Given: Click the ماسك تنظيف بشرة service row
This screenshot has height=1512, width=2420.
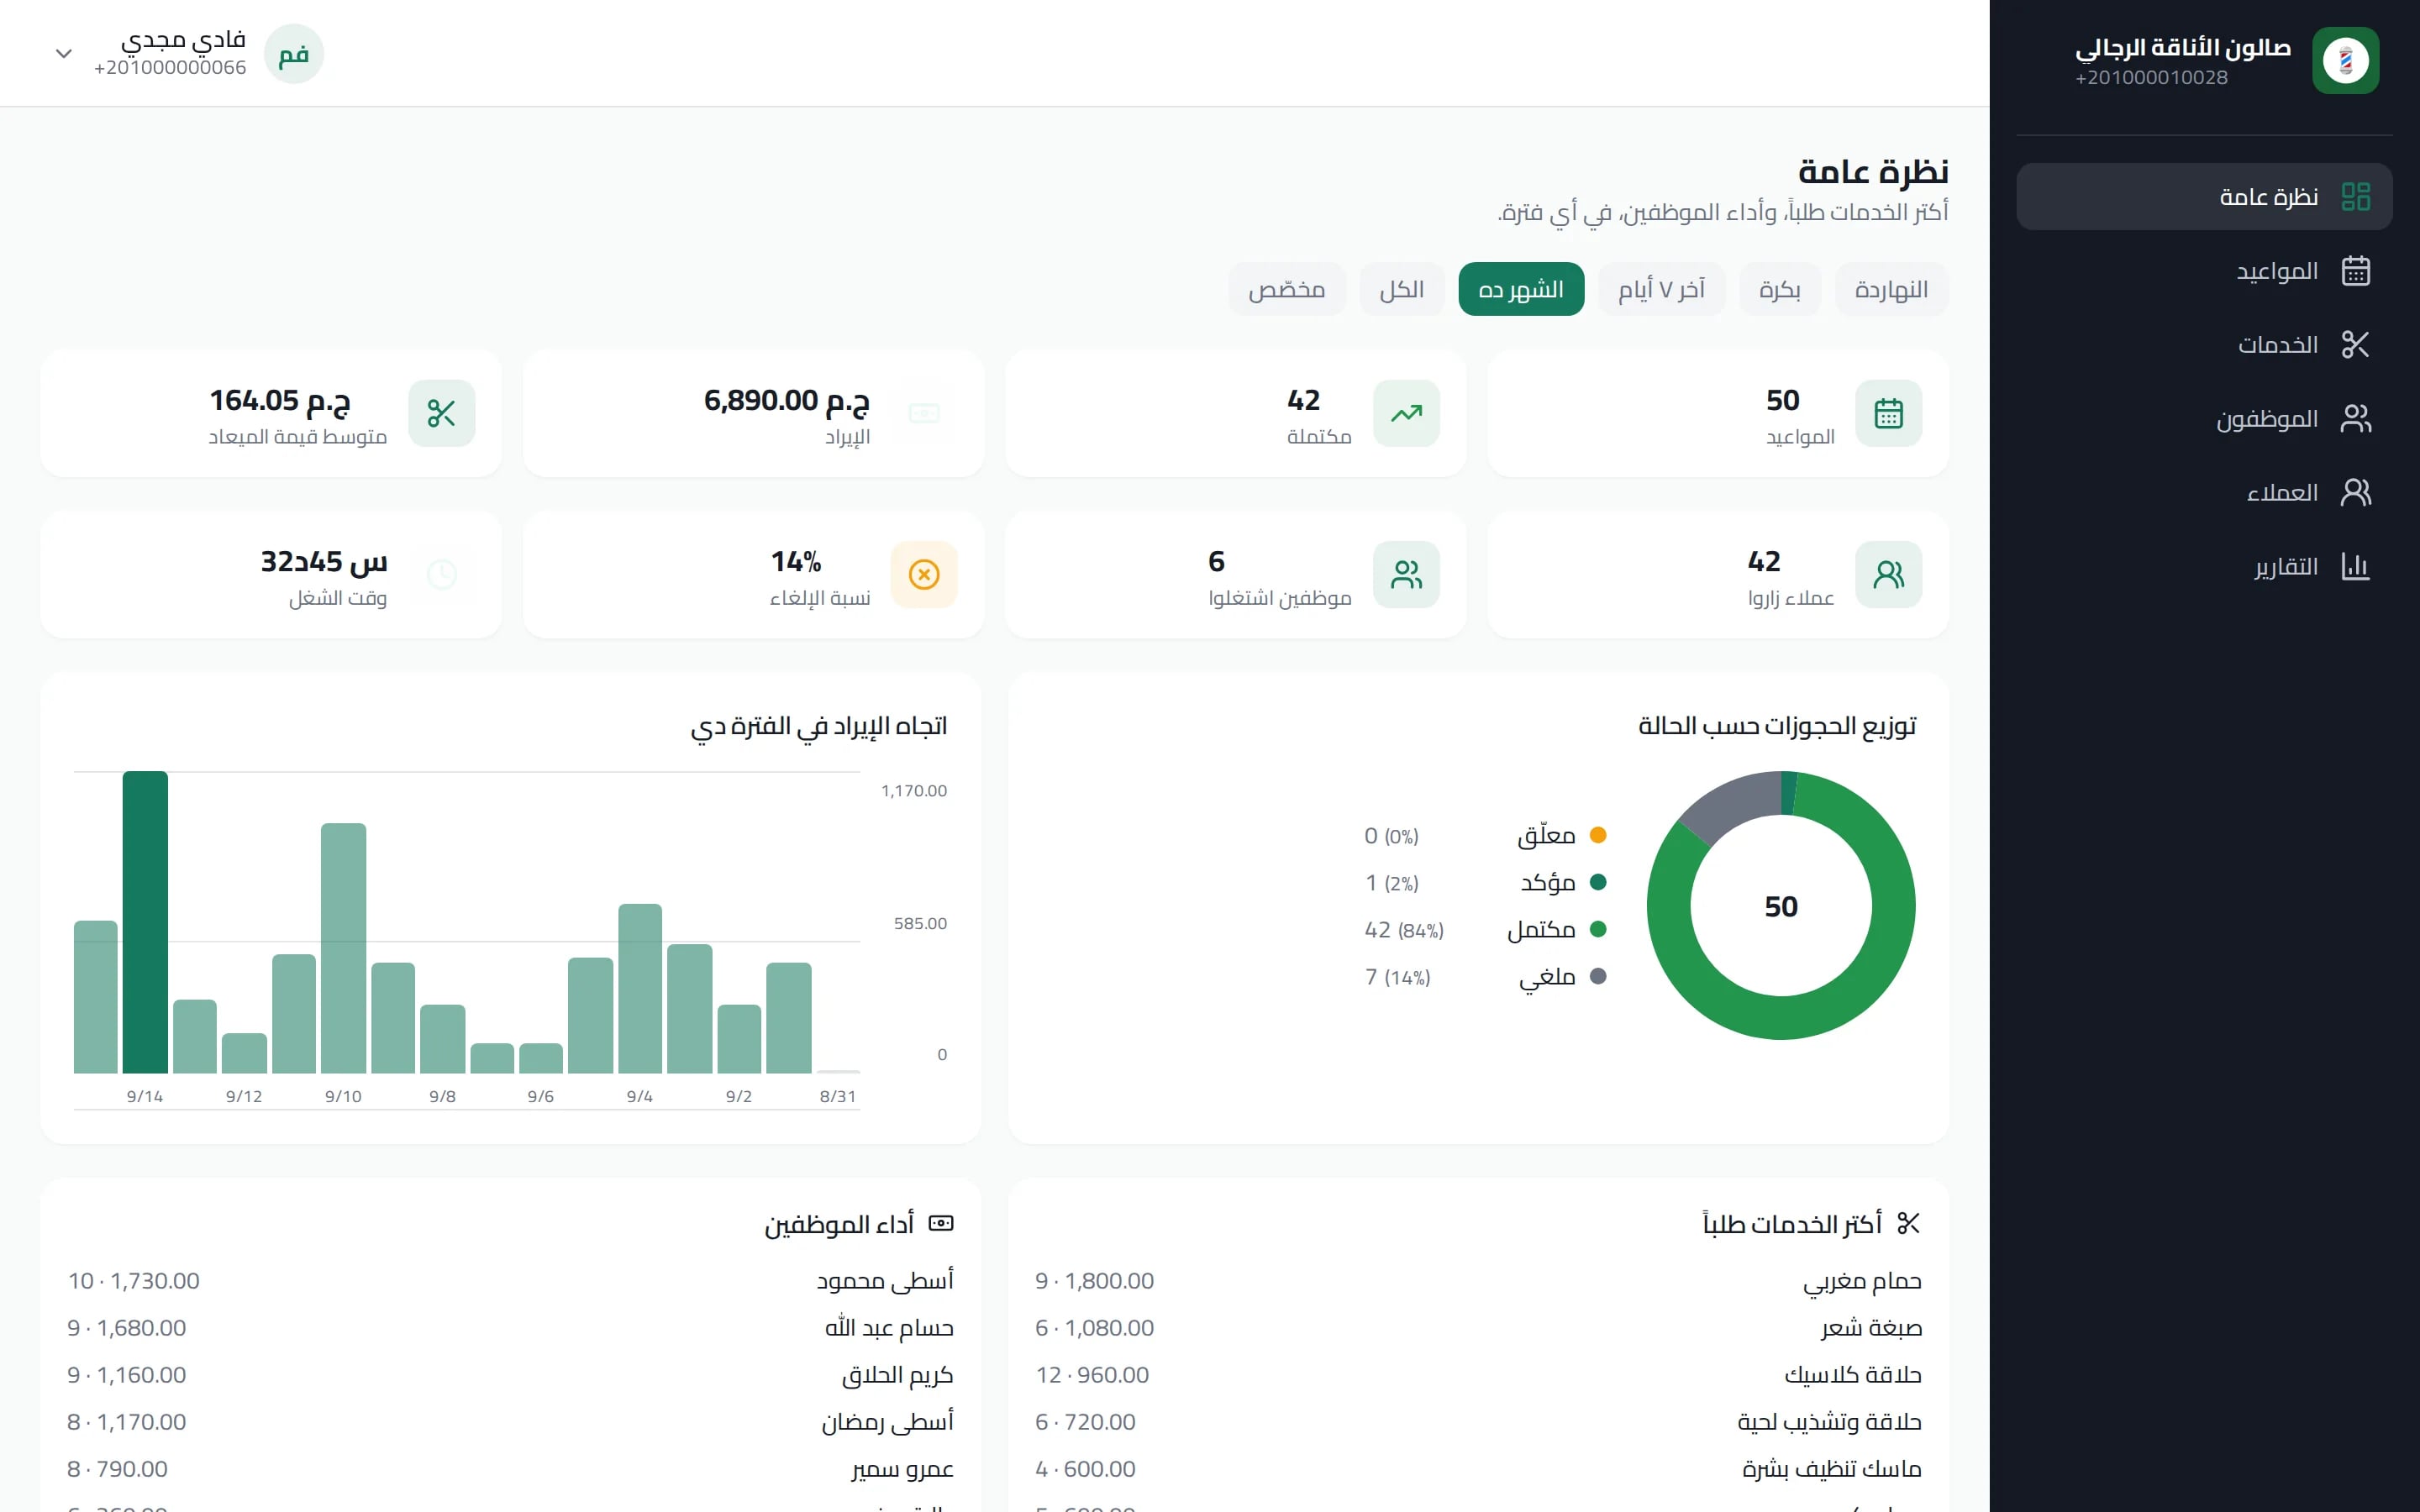Looking at the screenshot, I should tap(1478, 1469).
